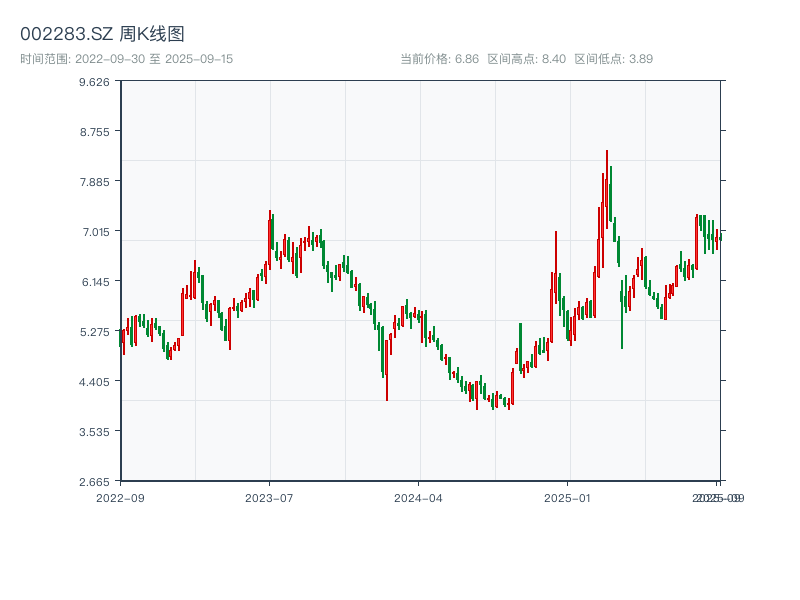This screenshot has width=800, height=600.
Task: Click the x-axis label 2024-04
Action: coord(418,498)
